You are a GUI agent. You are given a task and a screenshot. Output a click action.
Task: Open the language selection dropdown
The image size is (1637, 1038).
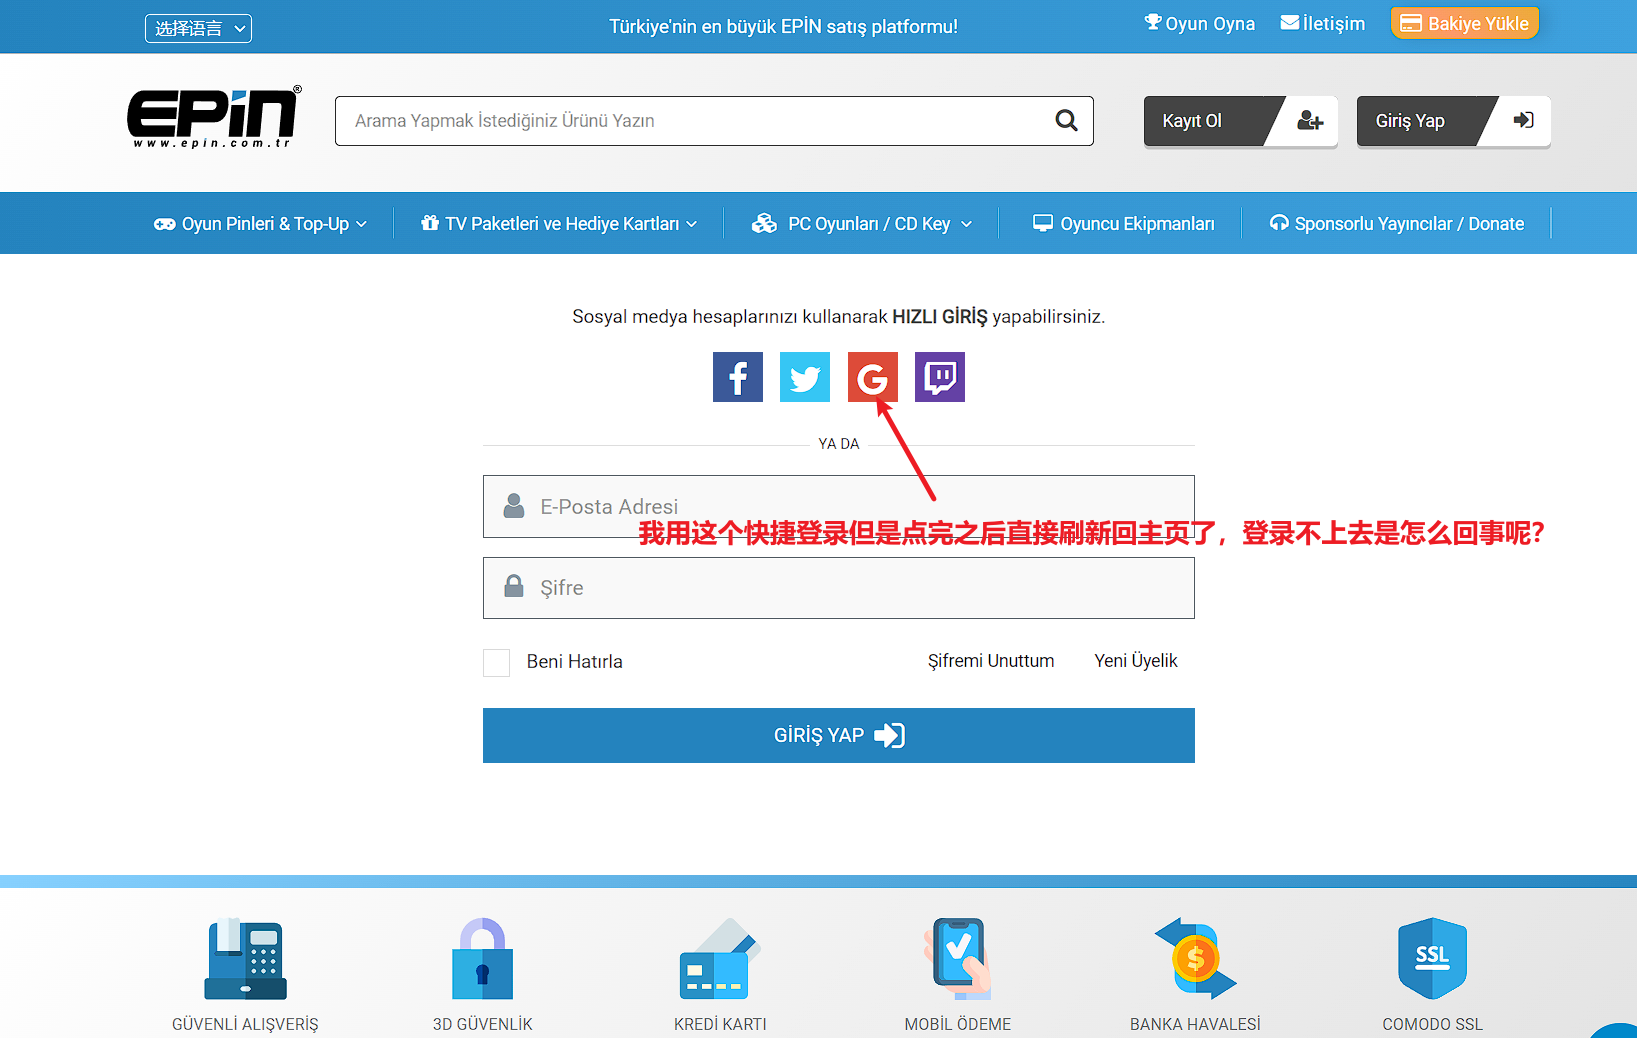[198, 28]
